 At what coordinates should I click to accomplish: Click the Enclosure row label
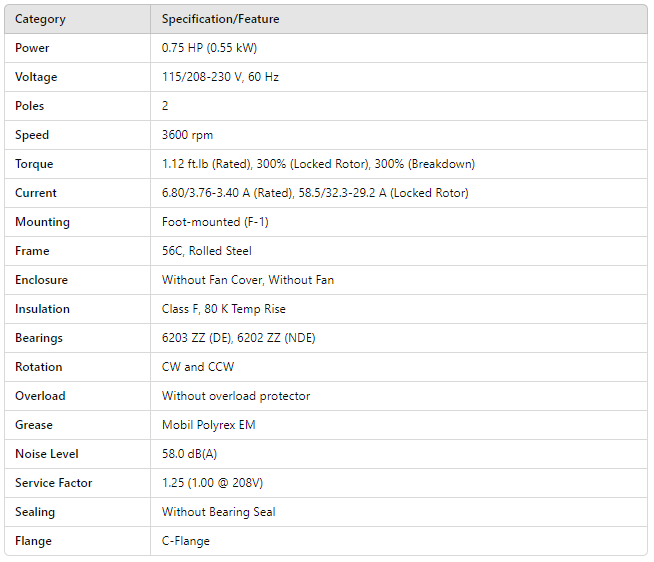coord(41,280)
